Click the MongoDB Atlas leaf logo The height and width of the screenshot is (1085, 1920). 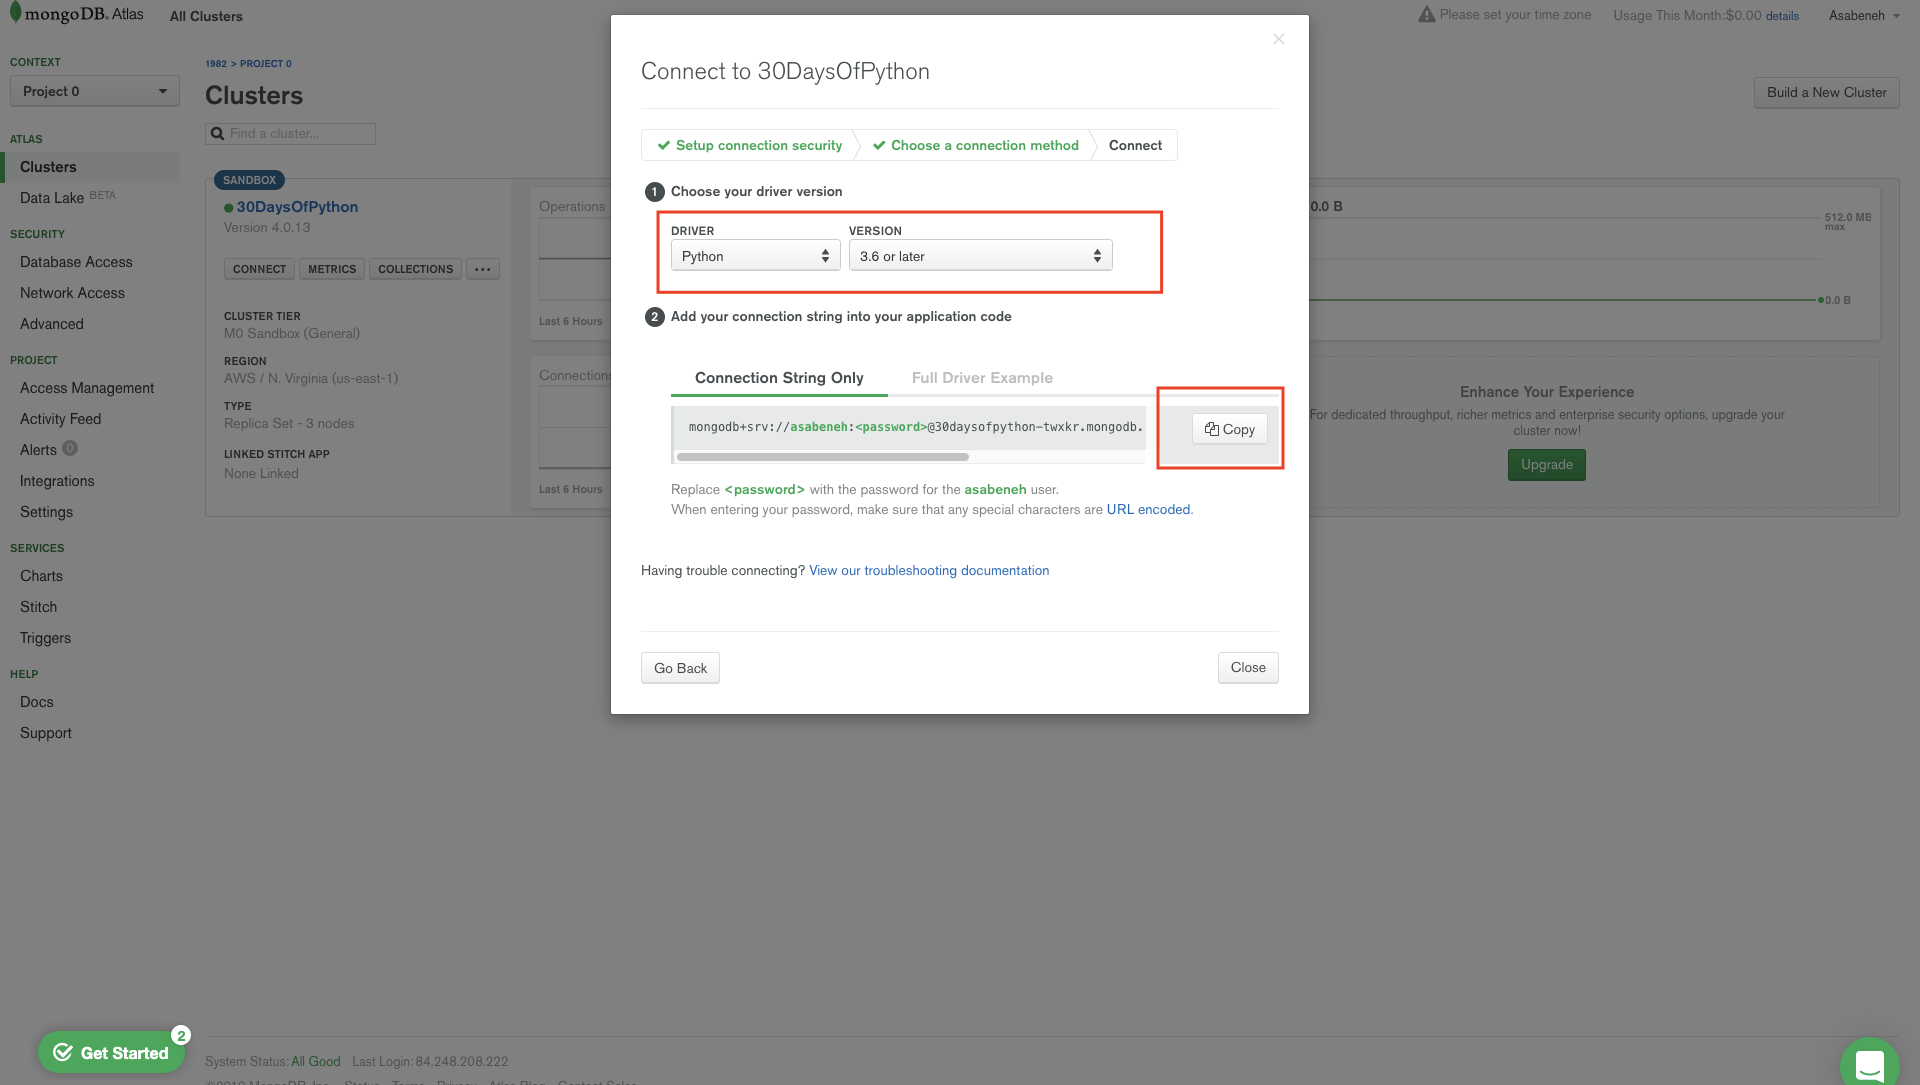[15, 12]
